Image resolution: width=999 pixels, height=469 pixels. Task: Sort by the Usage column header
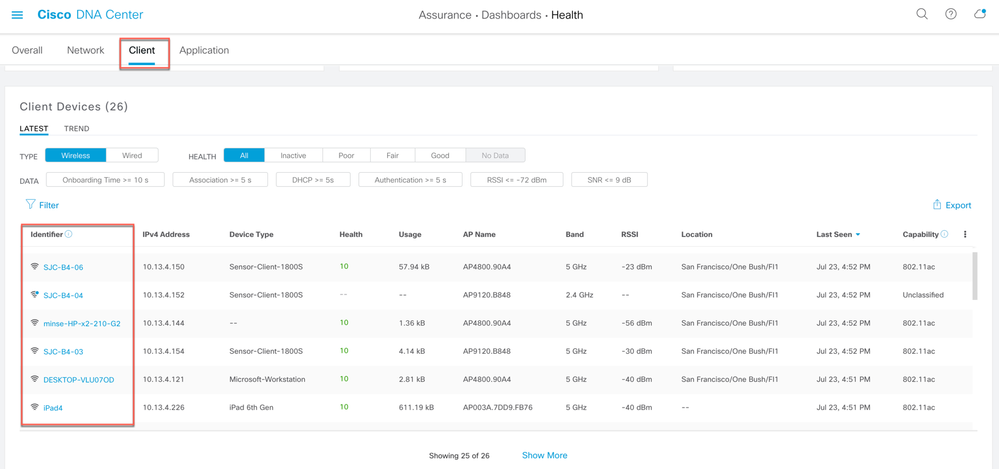coord(410,234)
